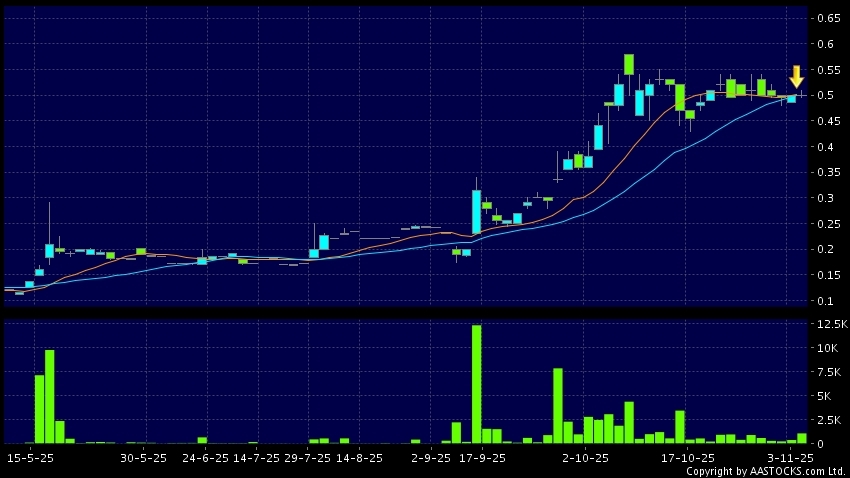Click the 17-10-25 date label
This screenshot has width=850, height=478.
(x=688, y=458)
